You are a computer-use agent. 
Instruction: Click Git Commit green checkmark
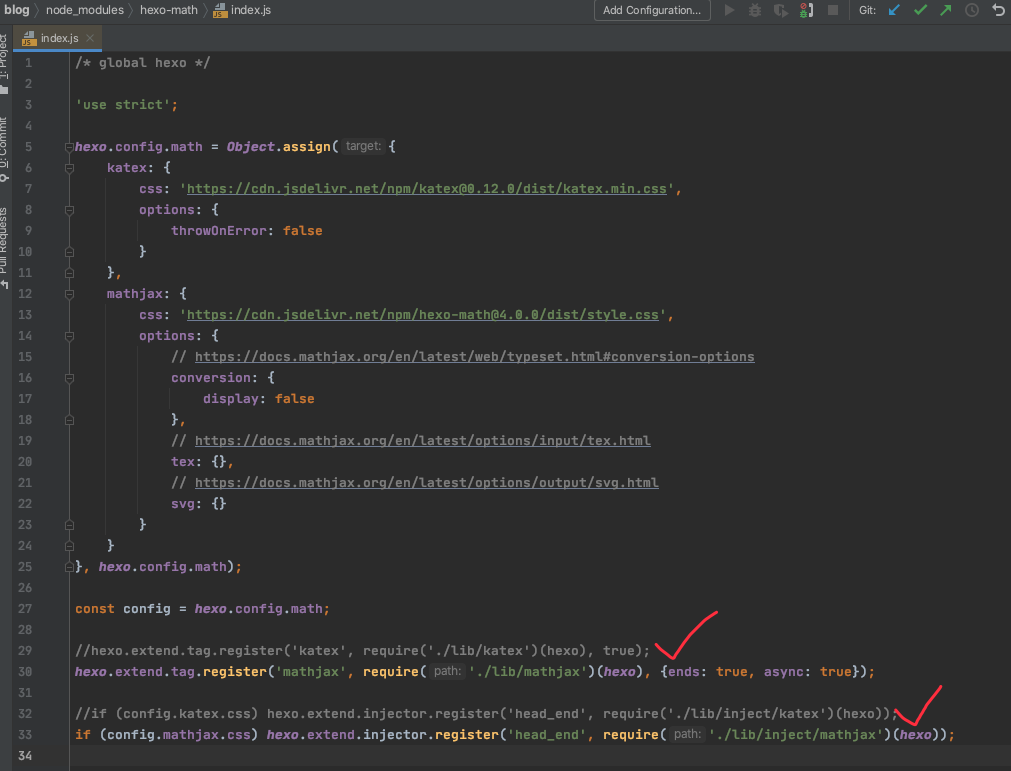coord(920,10)
